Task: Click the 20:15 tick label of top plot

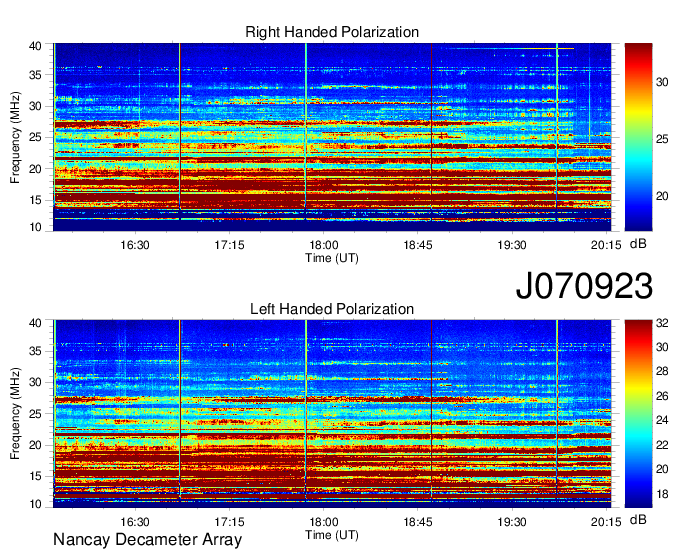Action: 606,245
